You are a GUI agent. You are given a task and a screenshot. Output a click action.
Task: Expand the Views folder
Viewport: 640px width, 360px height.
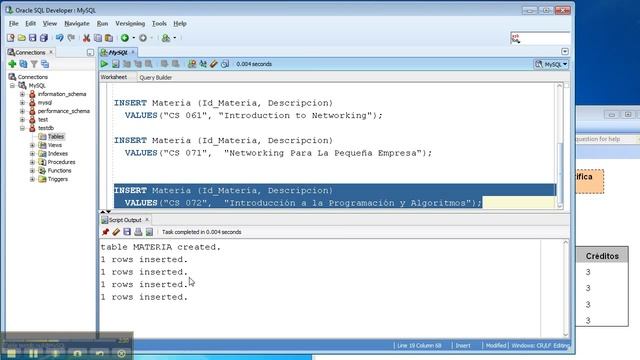pyautogui.click(x=32, y=145)
